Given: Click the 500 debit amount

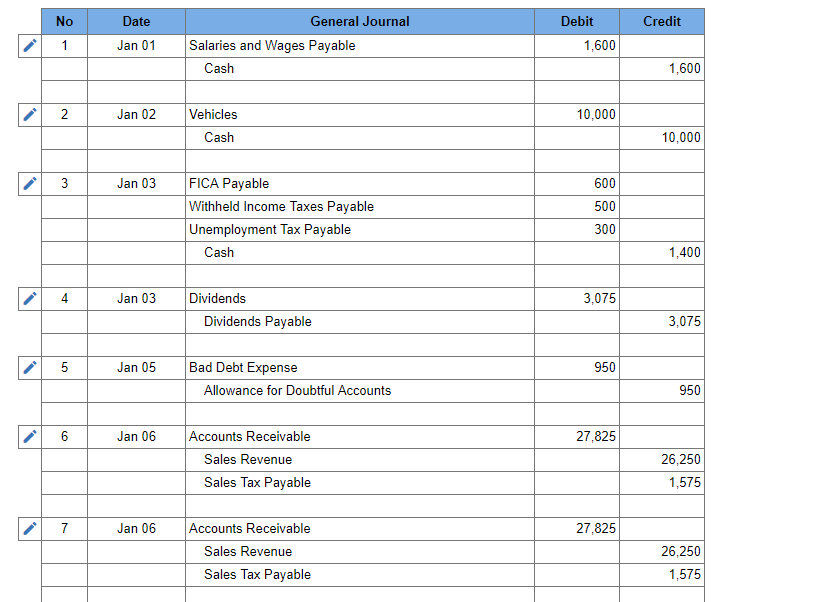Looking at the screenshot, I should pos(577,207).
